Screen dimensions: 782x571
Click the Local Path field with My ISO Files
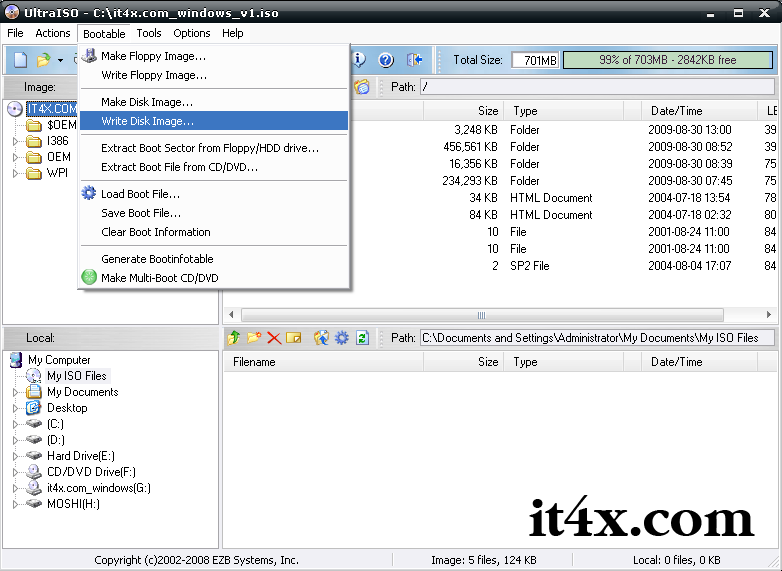click(597, 338)
